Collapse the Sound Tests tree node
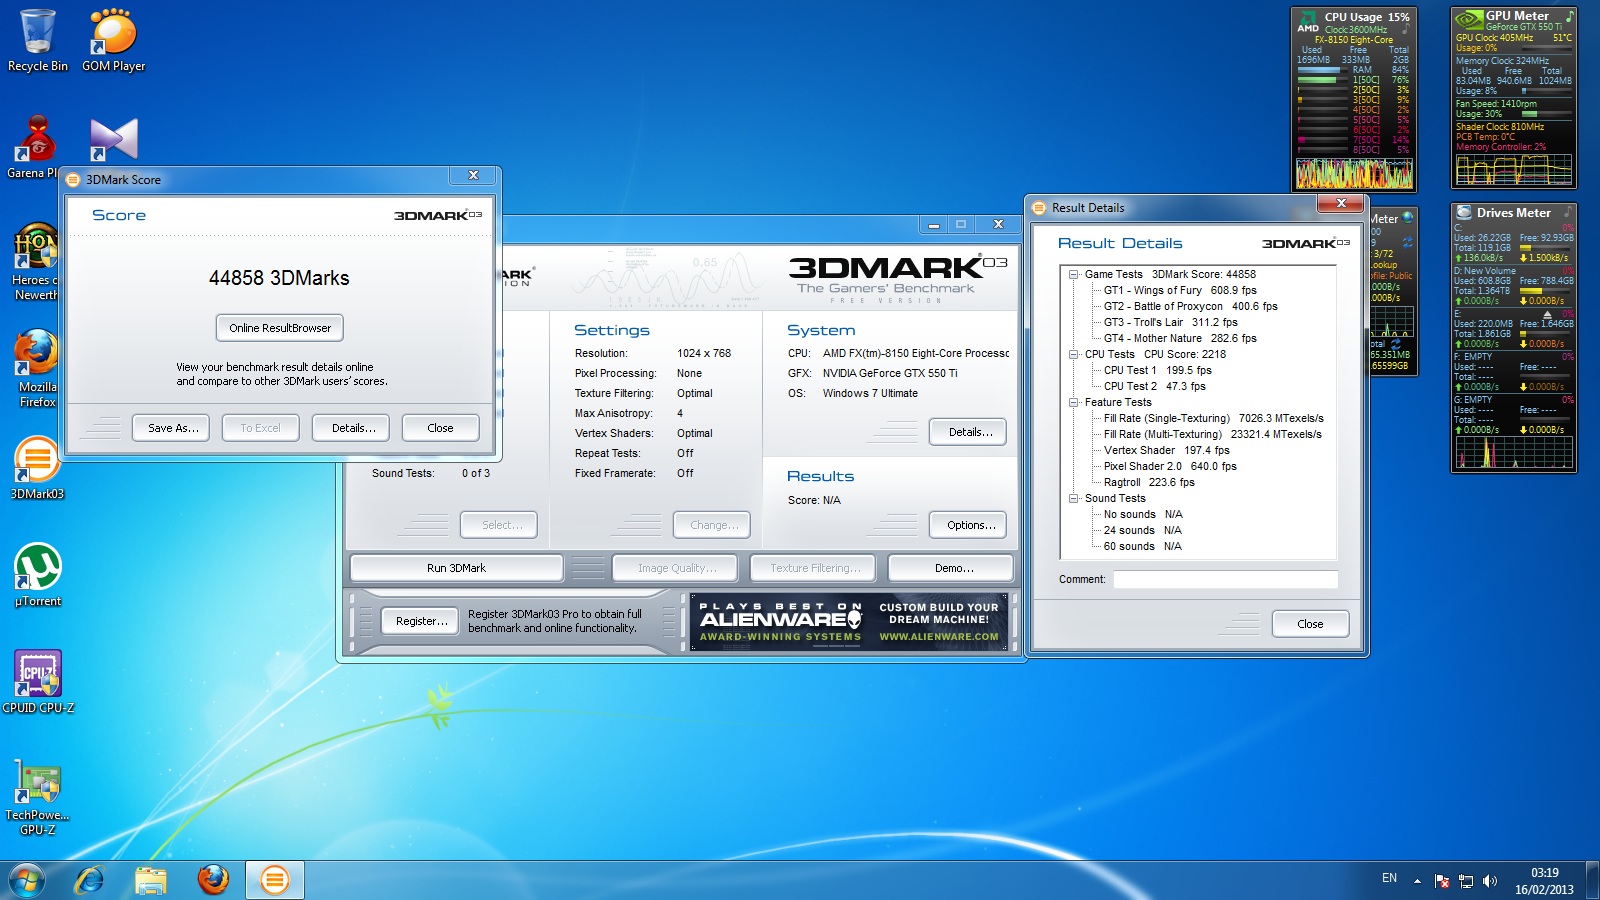The height and width of the screenshot is (900, 1600). pos(1073,498)
